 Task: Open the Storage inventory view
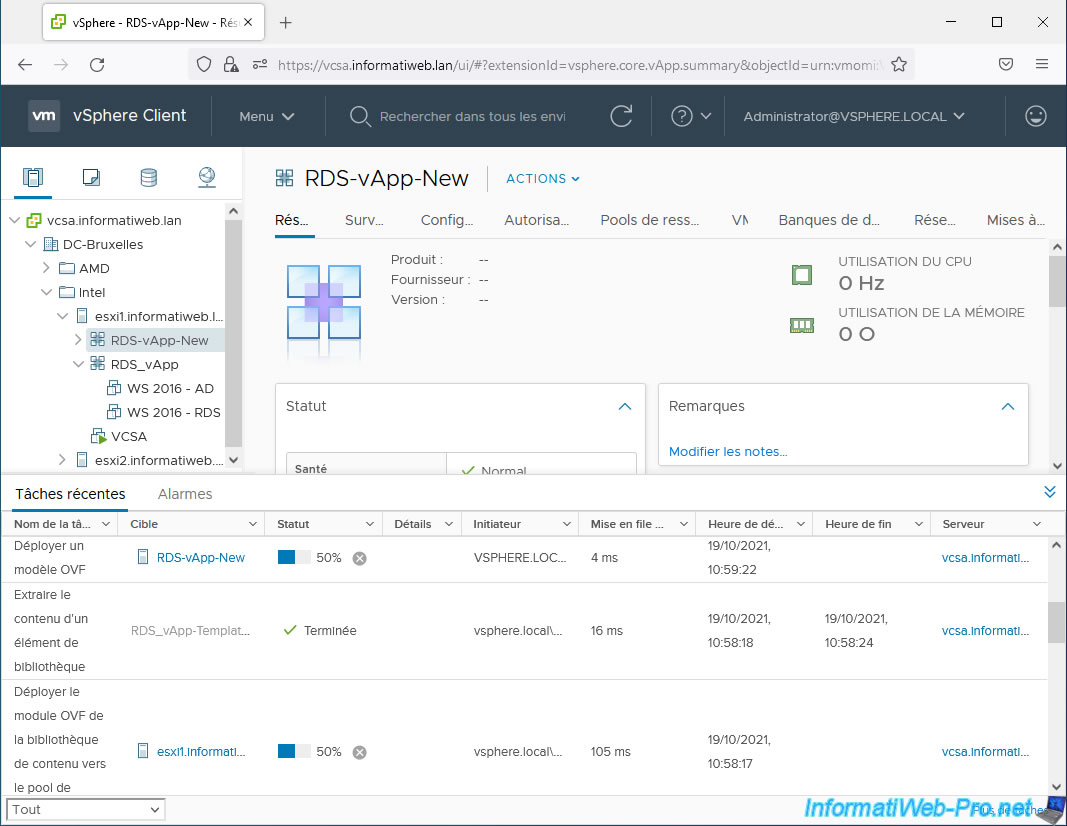click(x=148, y=178)
